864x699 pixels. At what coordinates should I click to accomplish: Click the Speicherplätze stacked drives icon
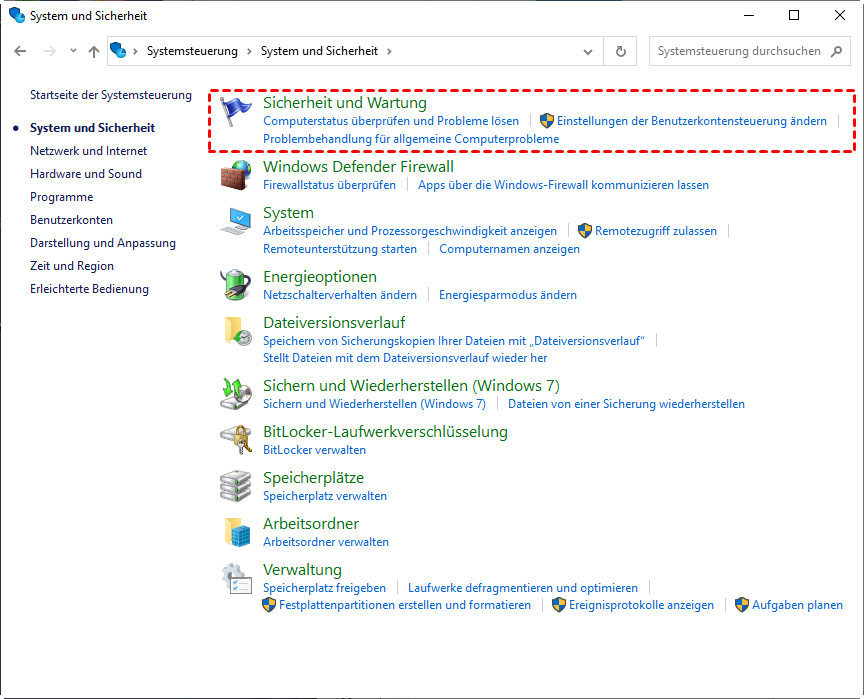coord(236,486)
